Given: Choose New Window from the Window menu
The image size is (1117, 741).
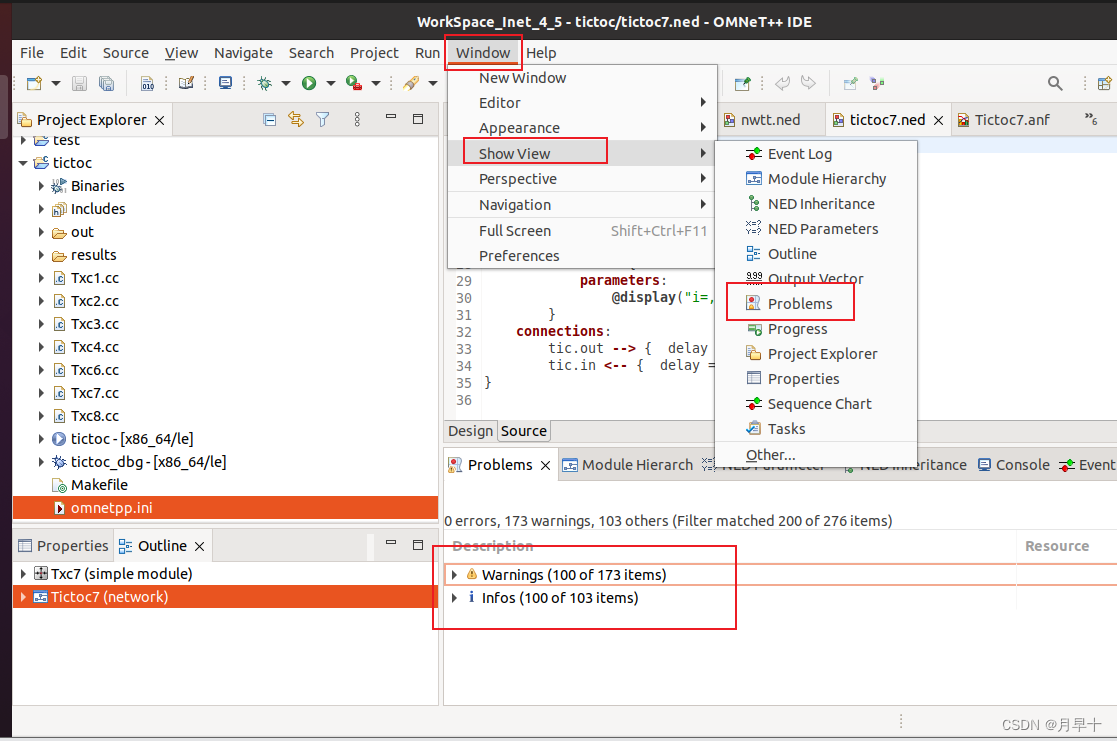Looking at the screenshot, I should point(522,78).
